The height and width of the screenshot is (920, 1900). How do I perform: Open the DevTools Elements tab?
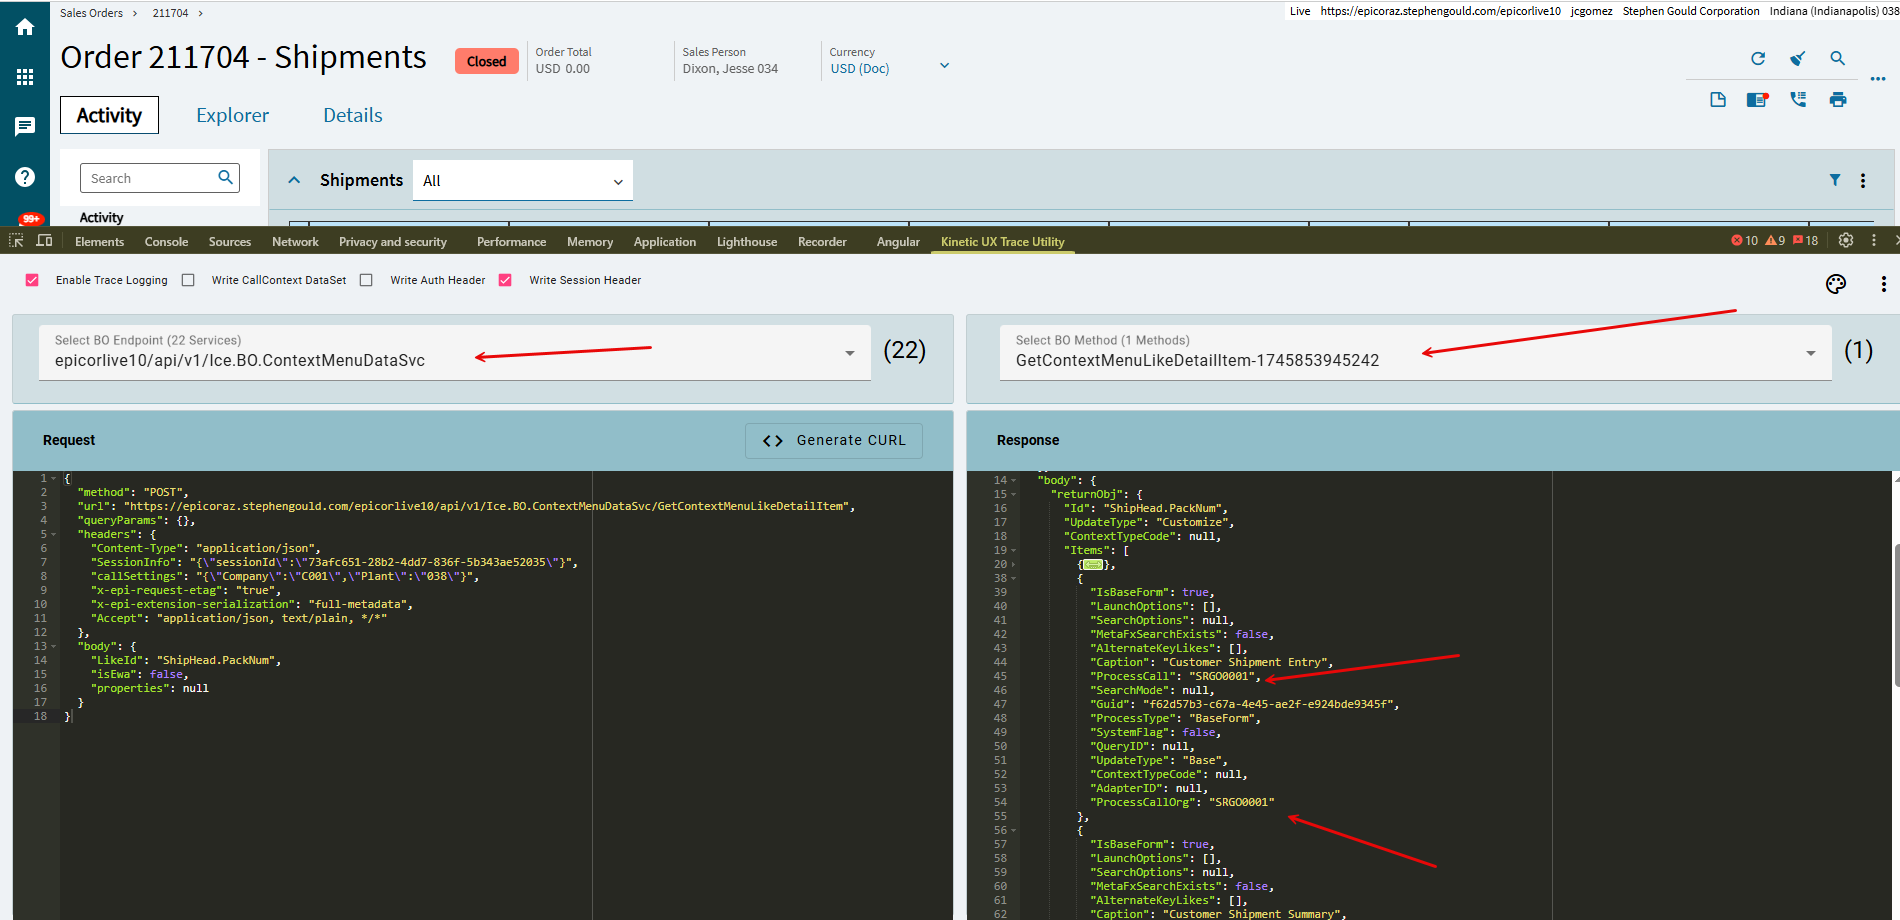(100, 241)
